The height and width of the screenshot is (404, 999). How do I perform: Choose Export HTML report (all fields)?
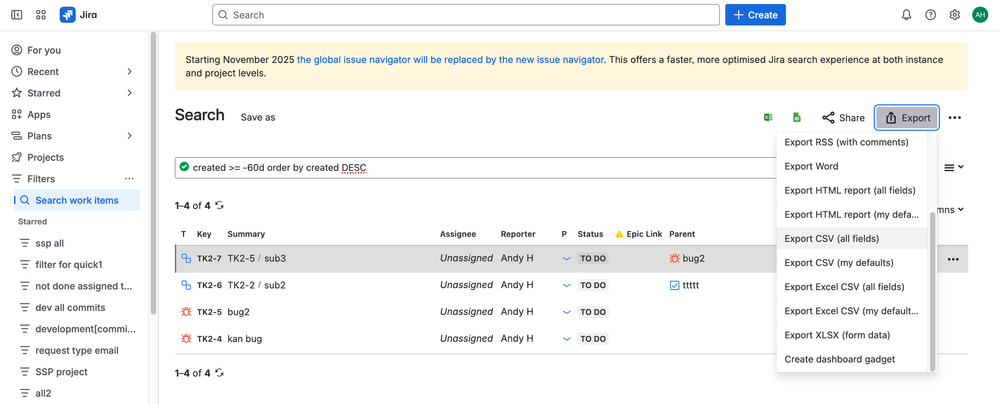(x=850, y=191)
